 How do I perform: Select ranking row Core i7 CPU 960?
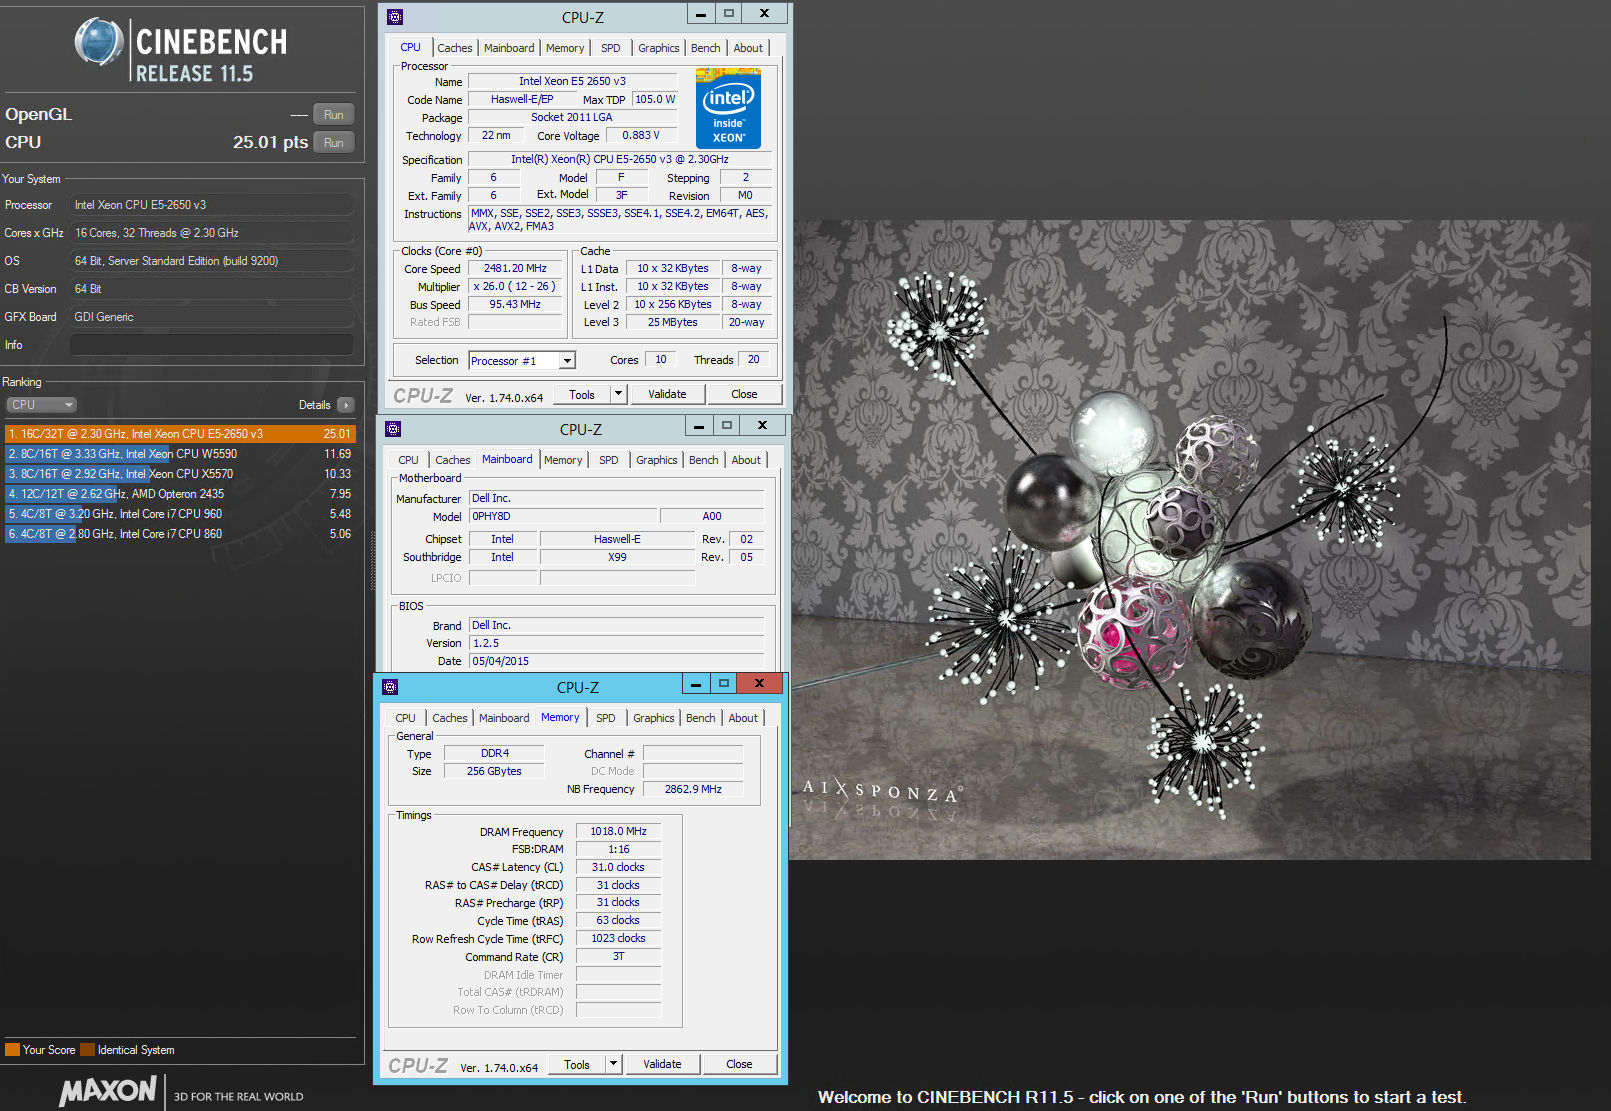tap(180, 514)
